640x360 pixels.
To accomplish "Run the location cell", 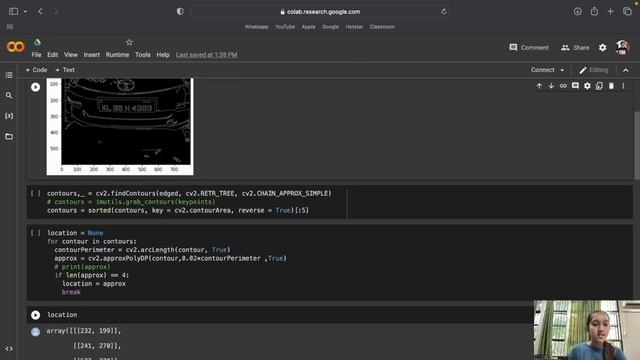I will click(36, 315).
